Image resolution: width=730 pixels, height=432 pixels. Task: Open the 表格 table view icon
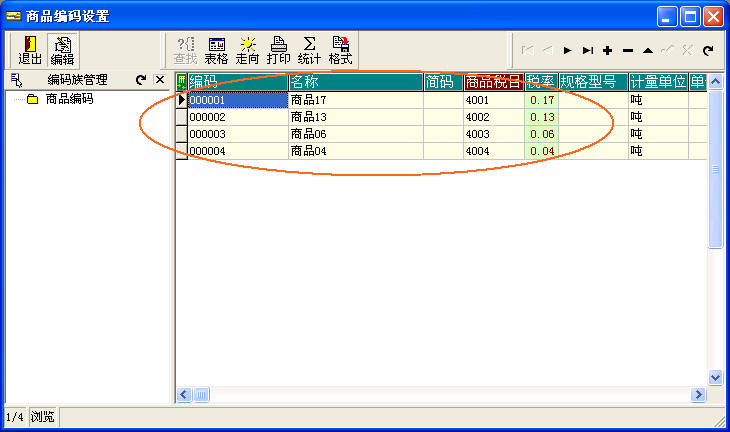click(216, 50)
